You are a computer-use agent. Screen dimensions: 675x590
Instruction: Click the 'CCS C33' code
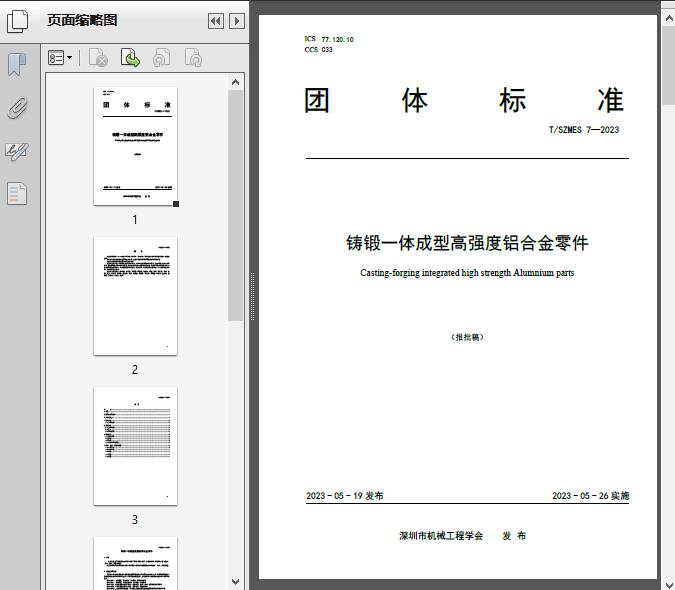tap(319, 50)
